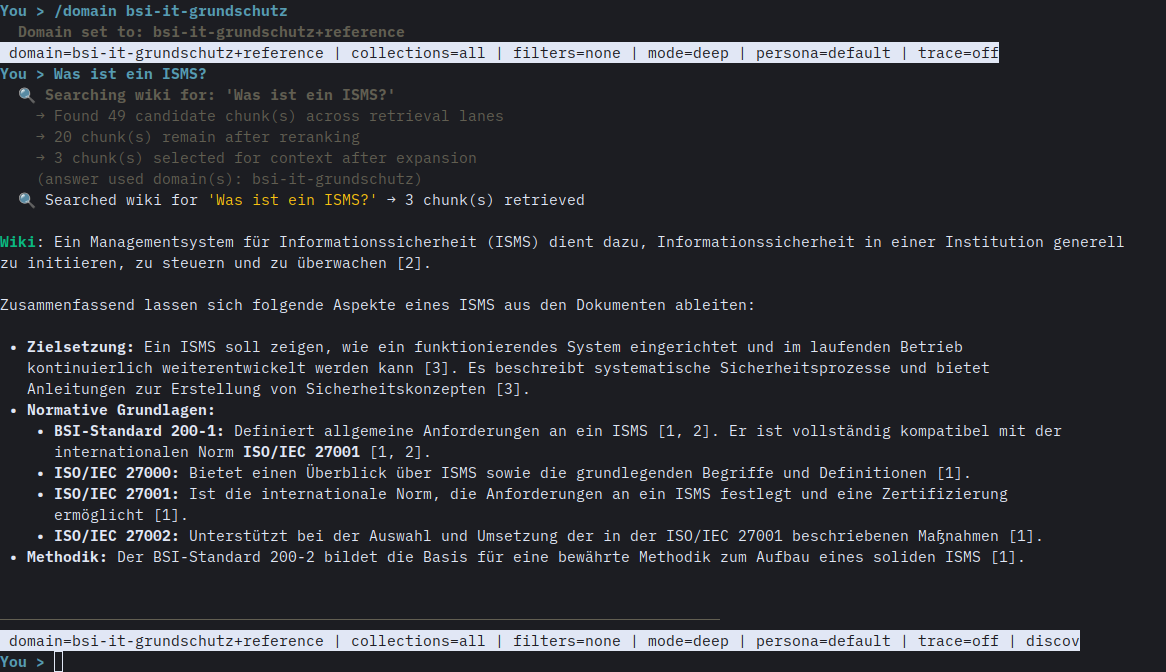Click the 'You > Was ist ein ISMS?' question line
Image resolution: width=1166 pixels, height=672 pixels.
pos(103,74)
